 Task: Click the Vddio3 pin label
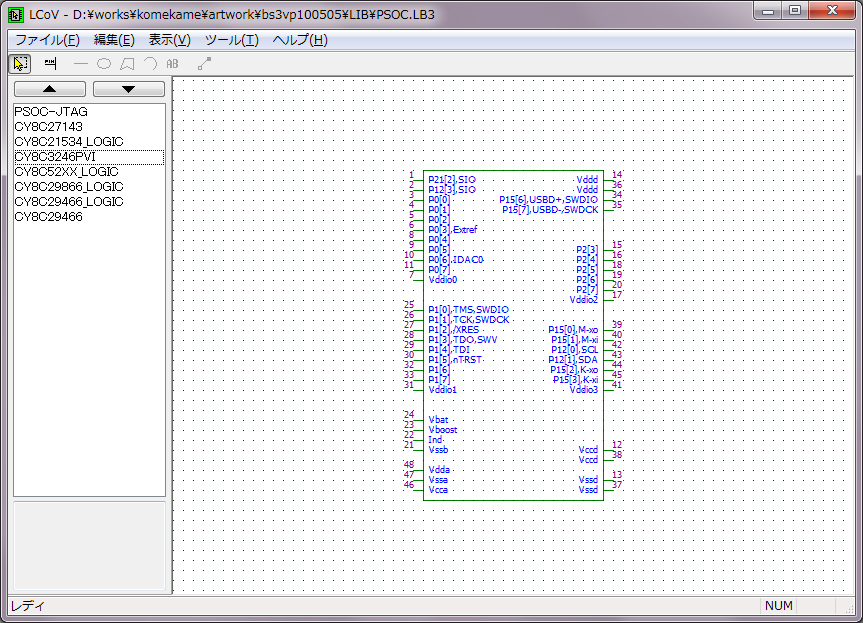coord(583,390)
